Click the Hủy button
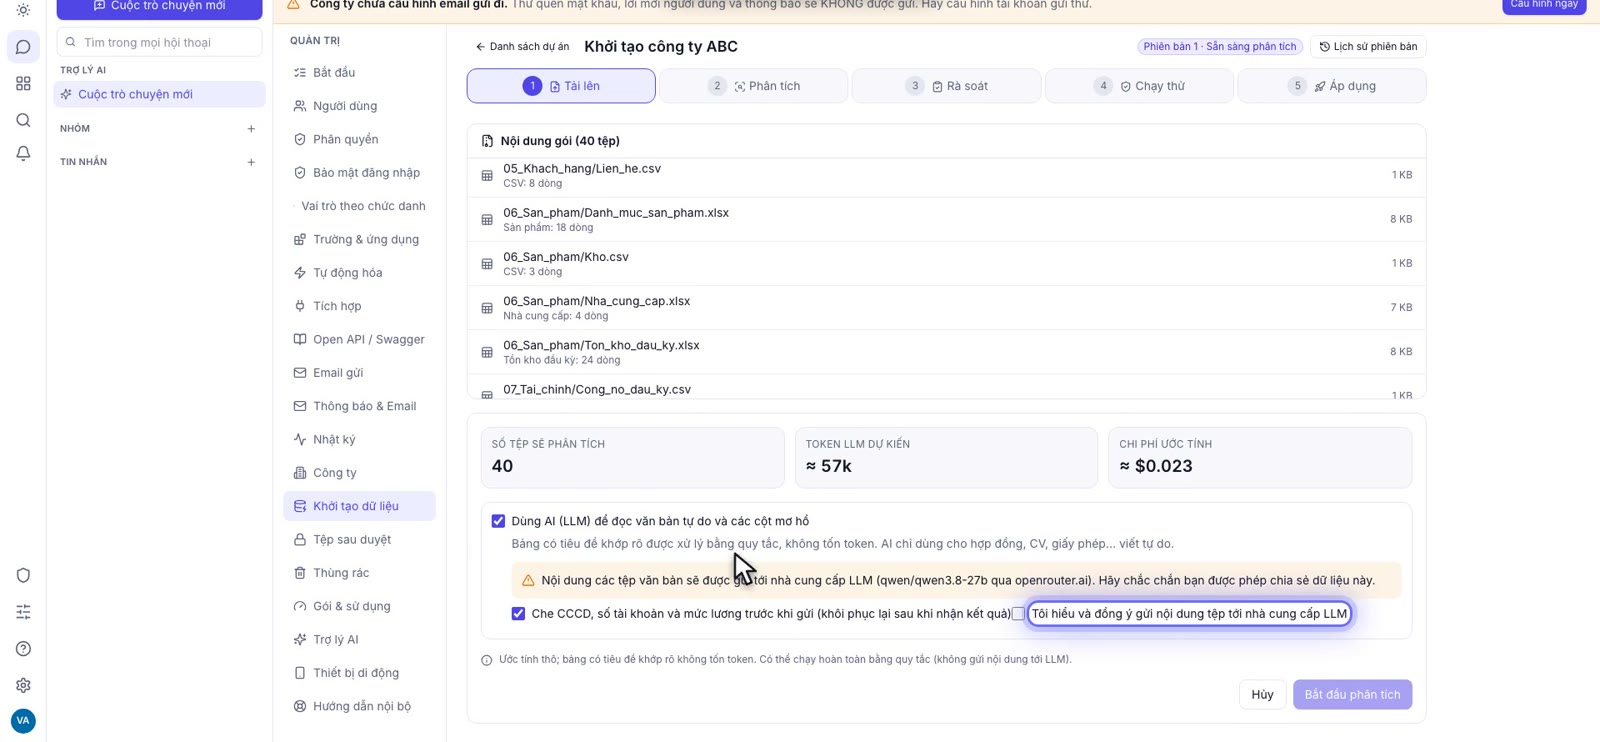1600x742 pixels. point(1262,695)
